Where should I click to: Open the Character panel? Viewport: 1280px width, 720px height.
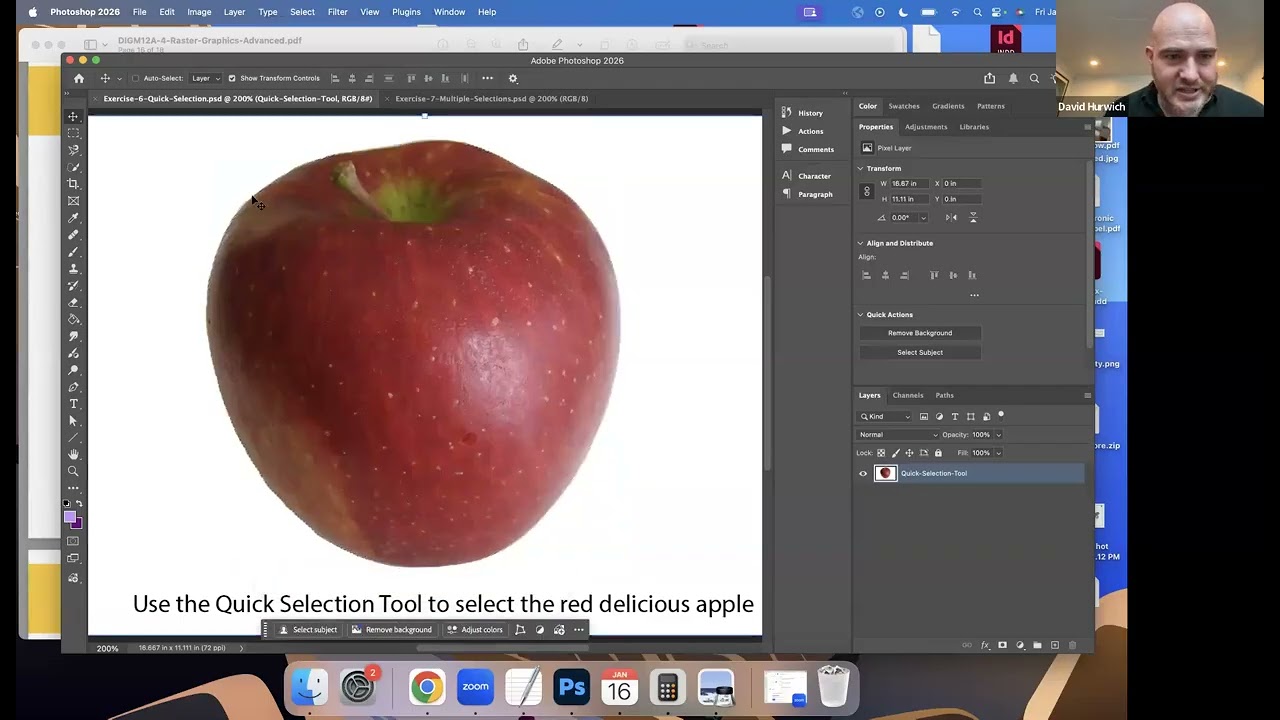(814, 176)
